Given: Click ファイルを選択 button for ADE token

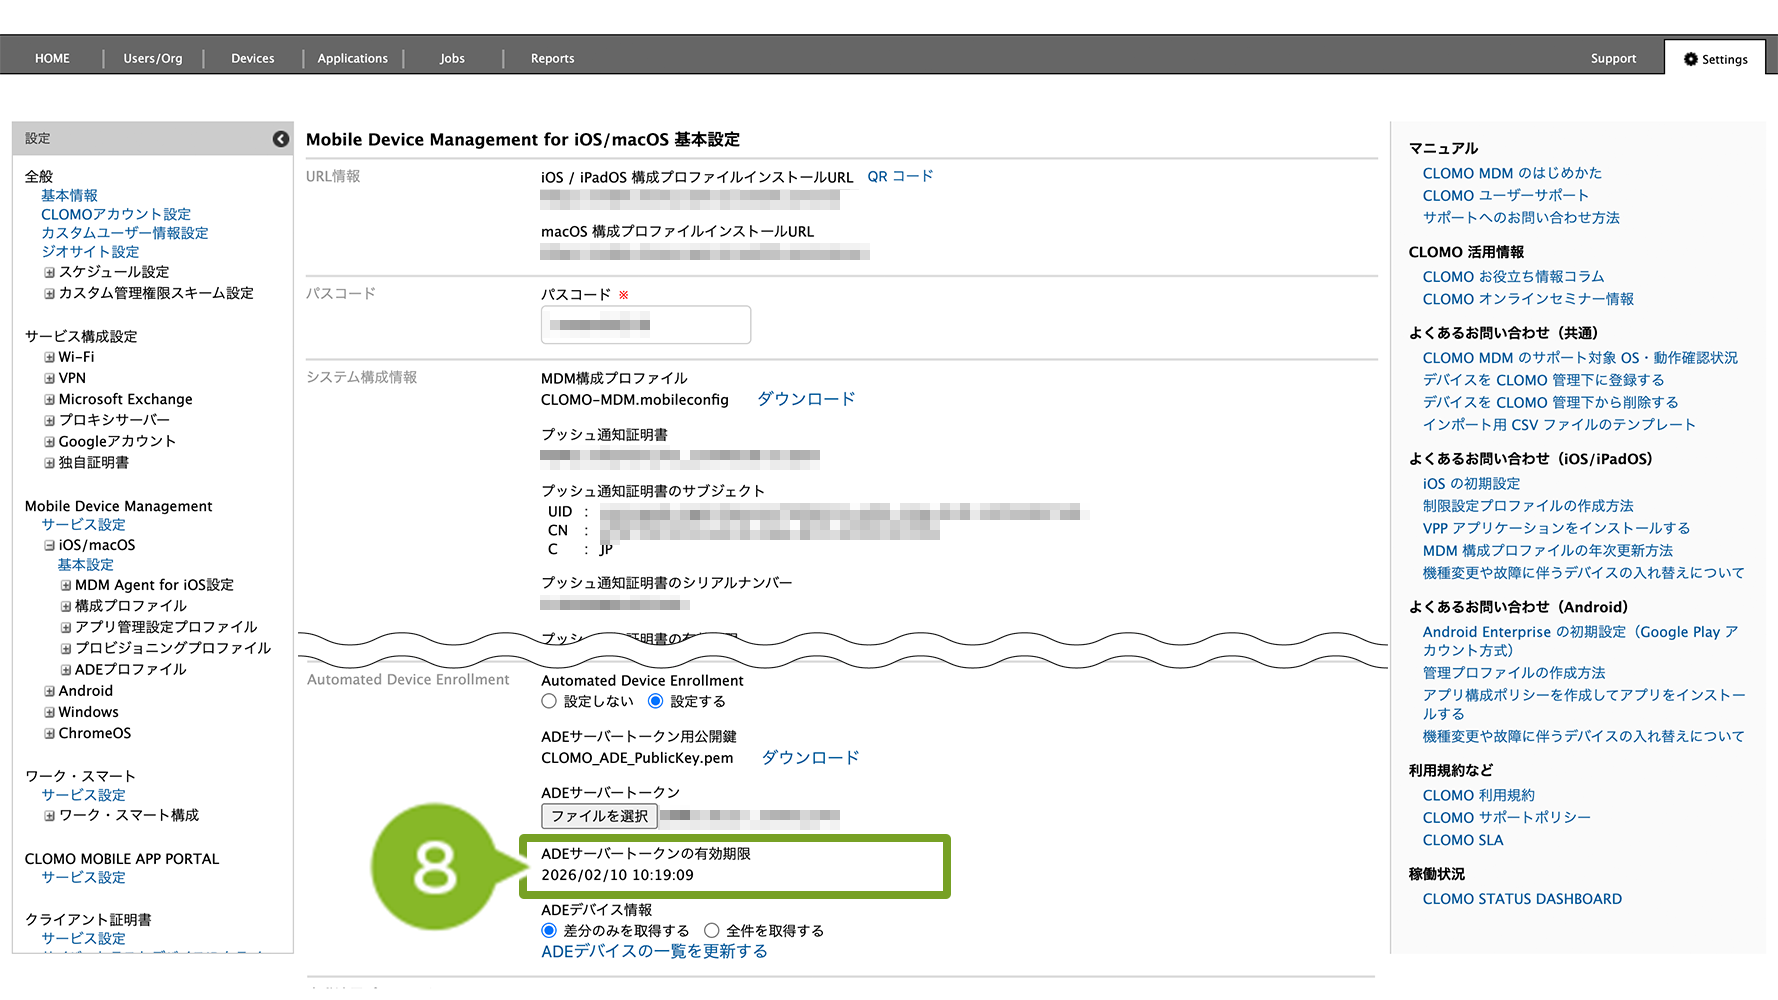Looking at the screenshot, I should pyautogui.click(x=600, y=816).
